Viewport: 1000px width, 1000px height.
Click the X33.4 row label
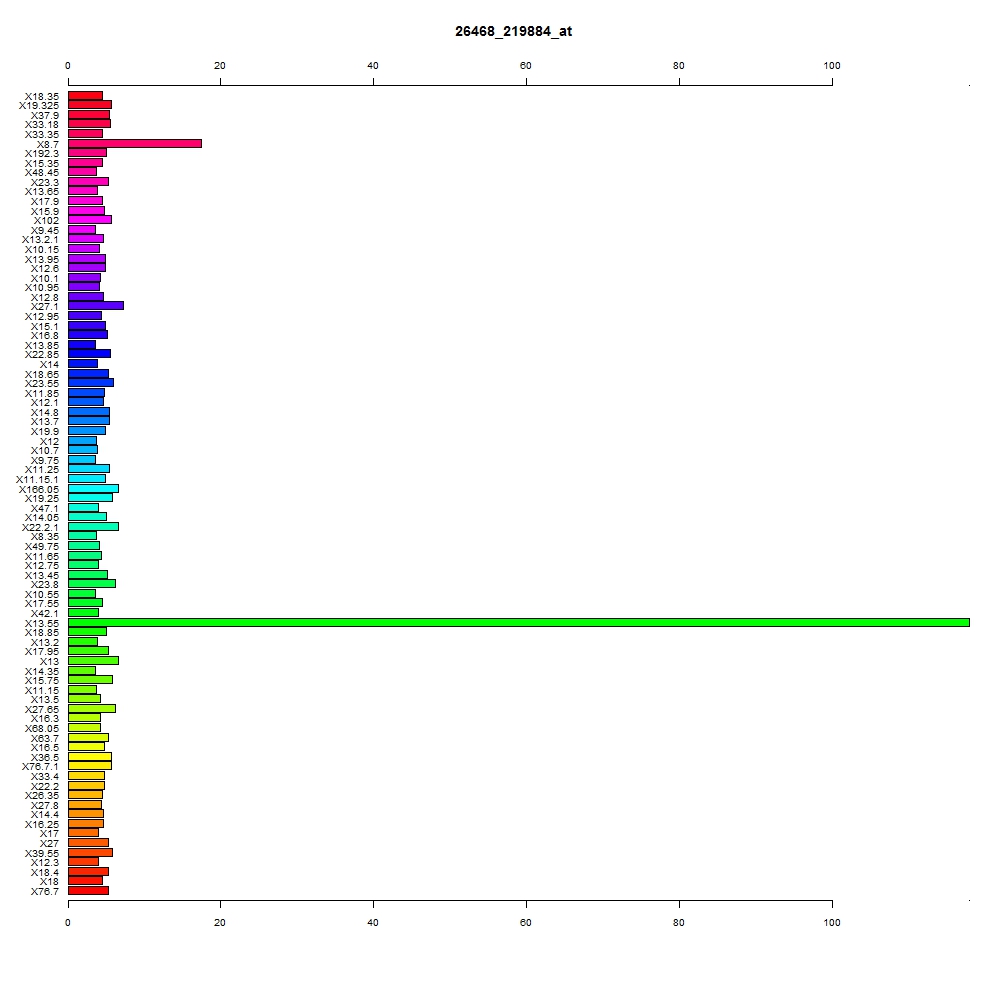click(x=45, y=777)
